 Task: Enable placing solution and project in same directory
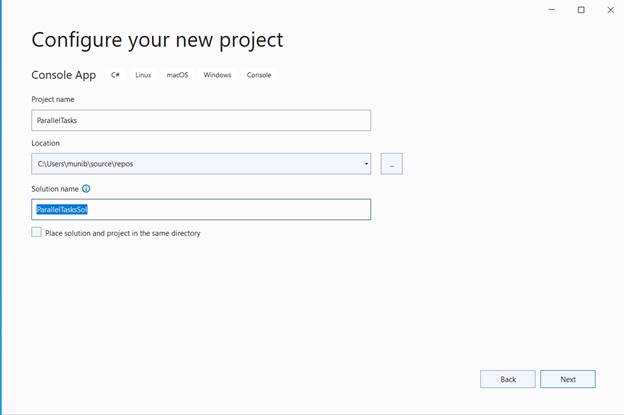[36, 232]
